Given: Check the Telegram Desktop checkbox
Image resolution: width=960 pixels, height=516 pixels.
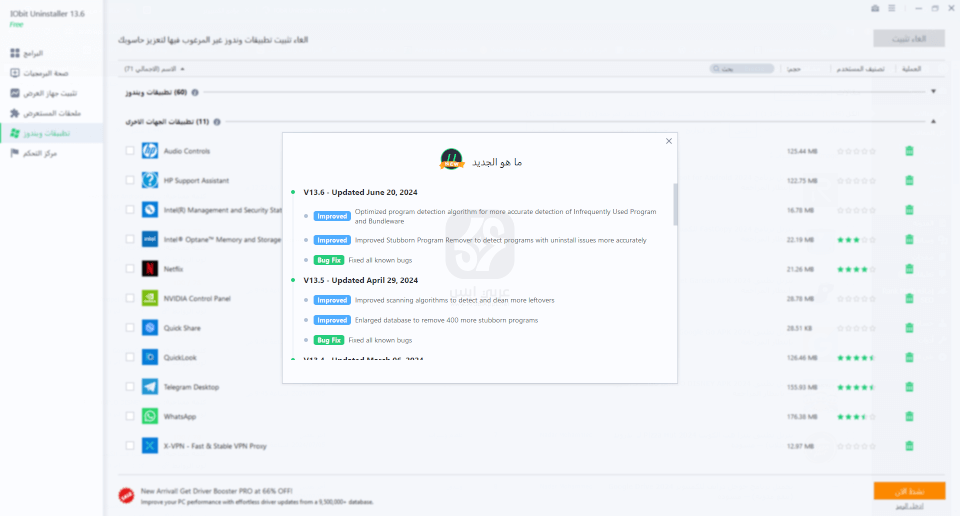Looking at the screenshot, I should pyautogui.click(x=130, y=387).
